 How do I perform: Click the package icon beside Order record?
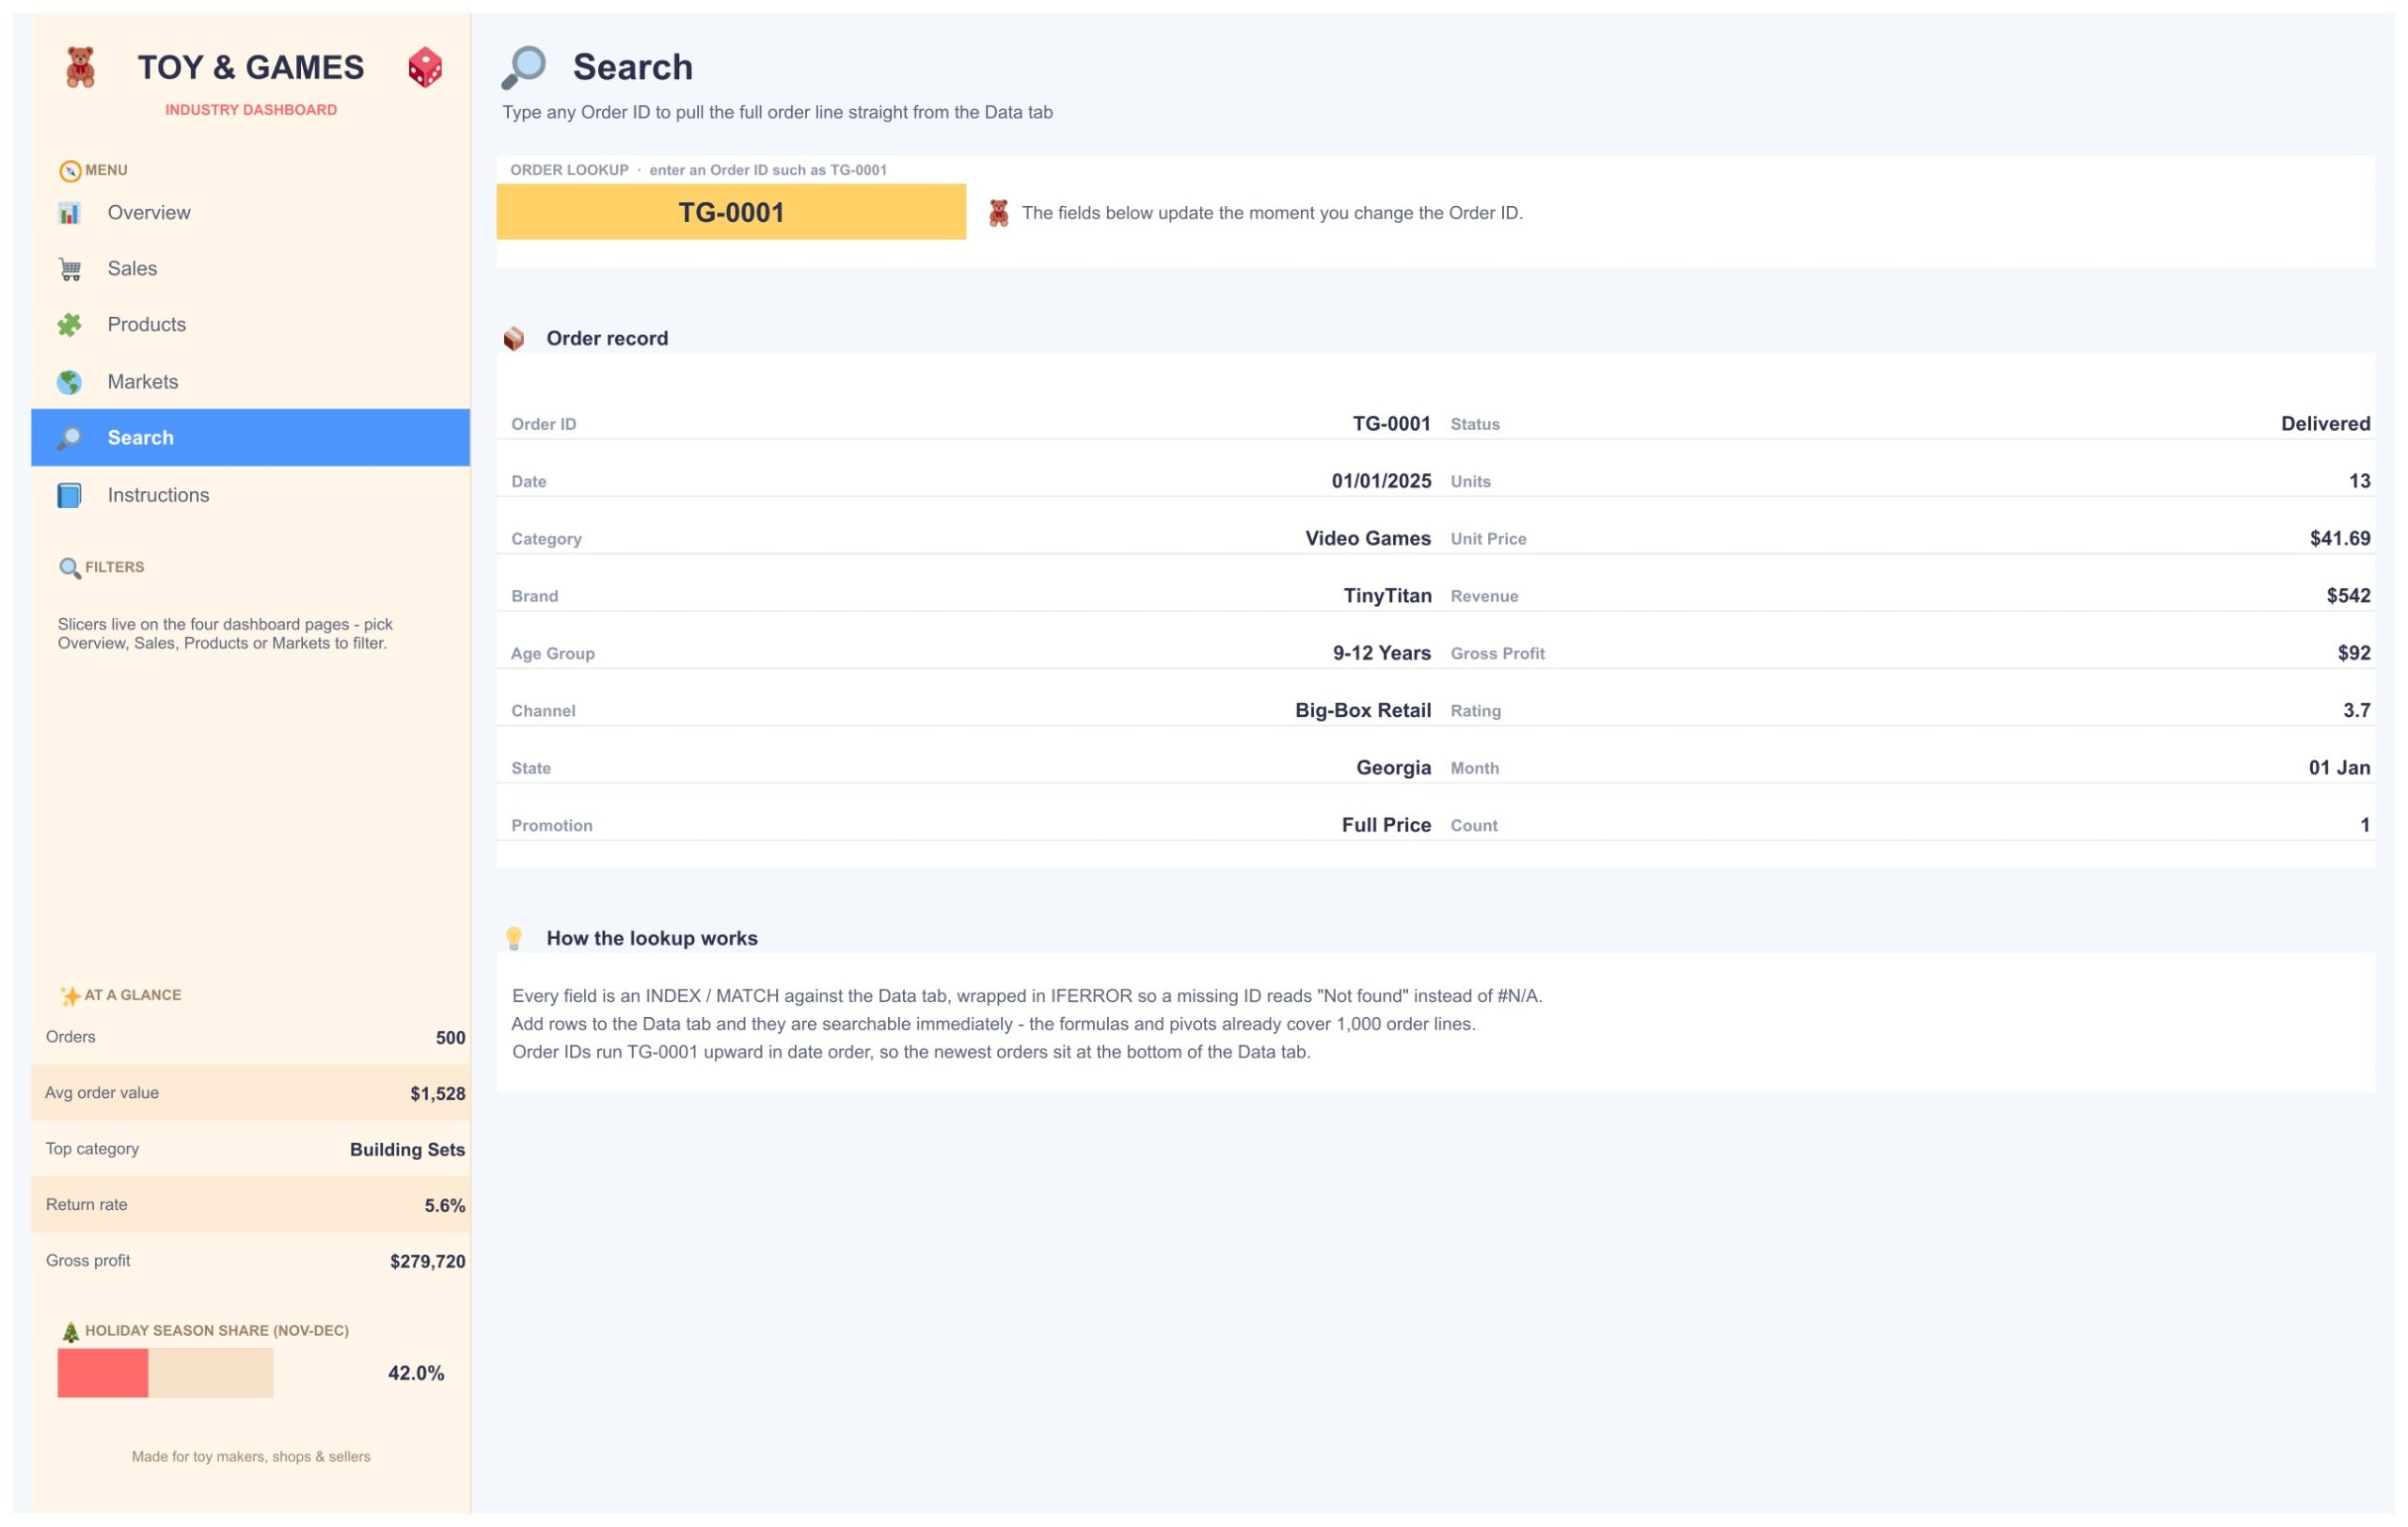(x=514, y=339)
